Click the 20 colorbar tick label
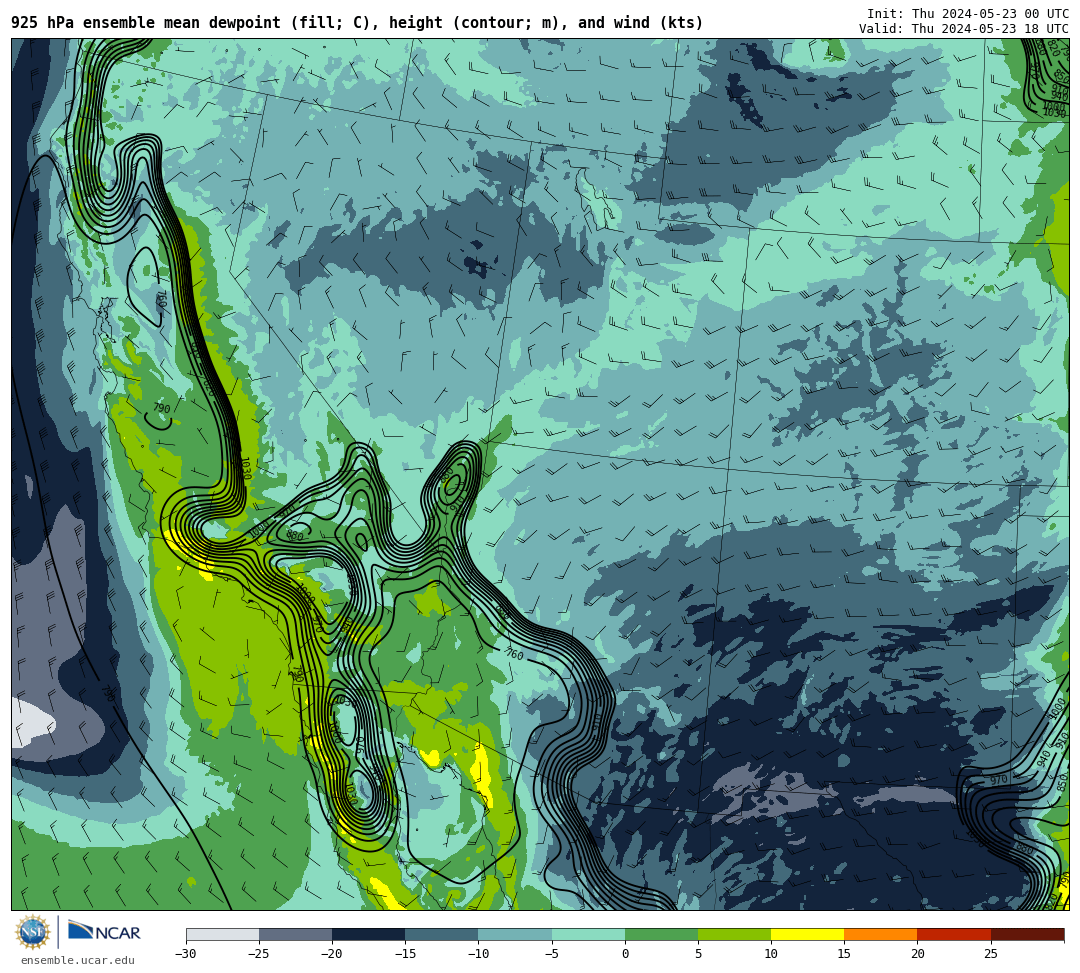This screenshot has width=1080, height=973. click(917, 954)
